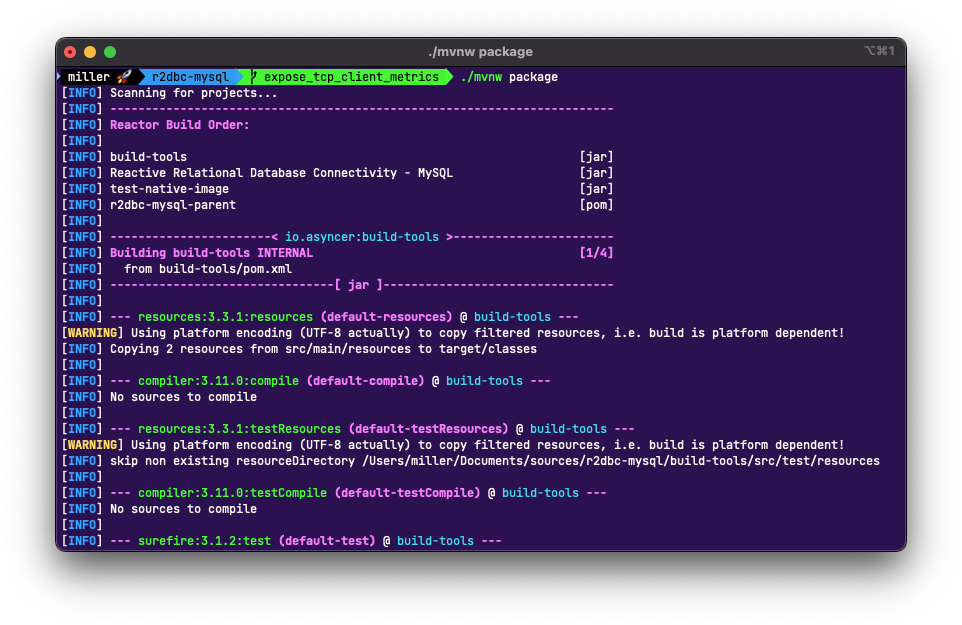Click the git branch icon in prompt

(253, 77)
